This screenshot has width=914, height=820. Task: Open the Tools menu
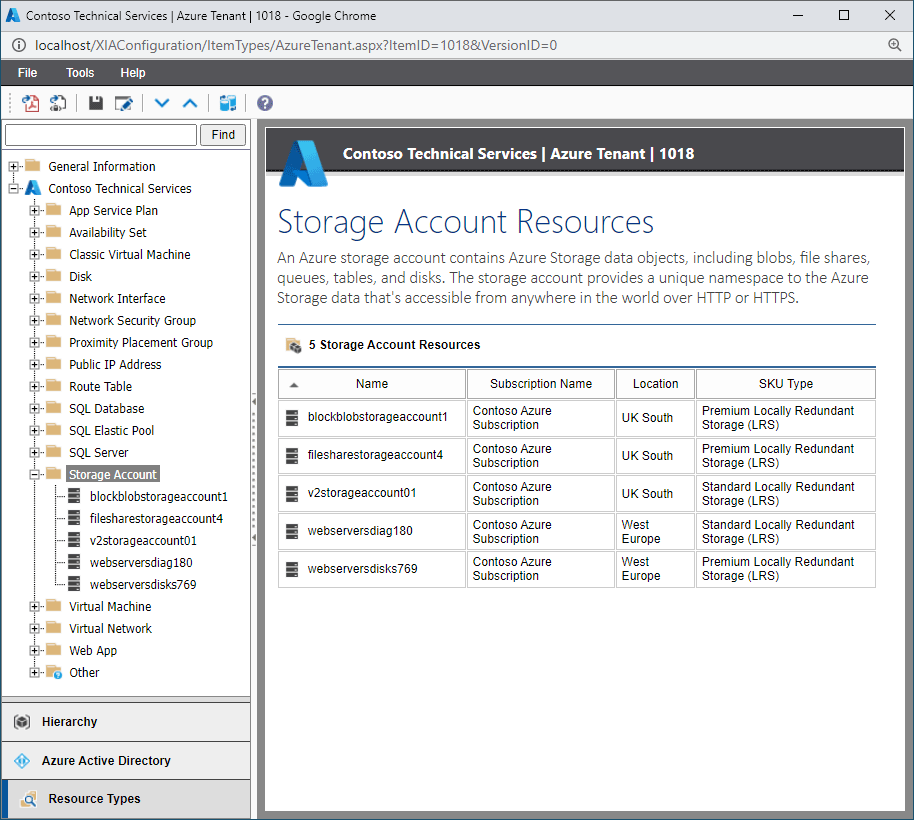[x=80, y=73]
